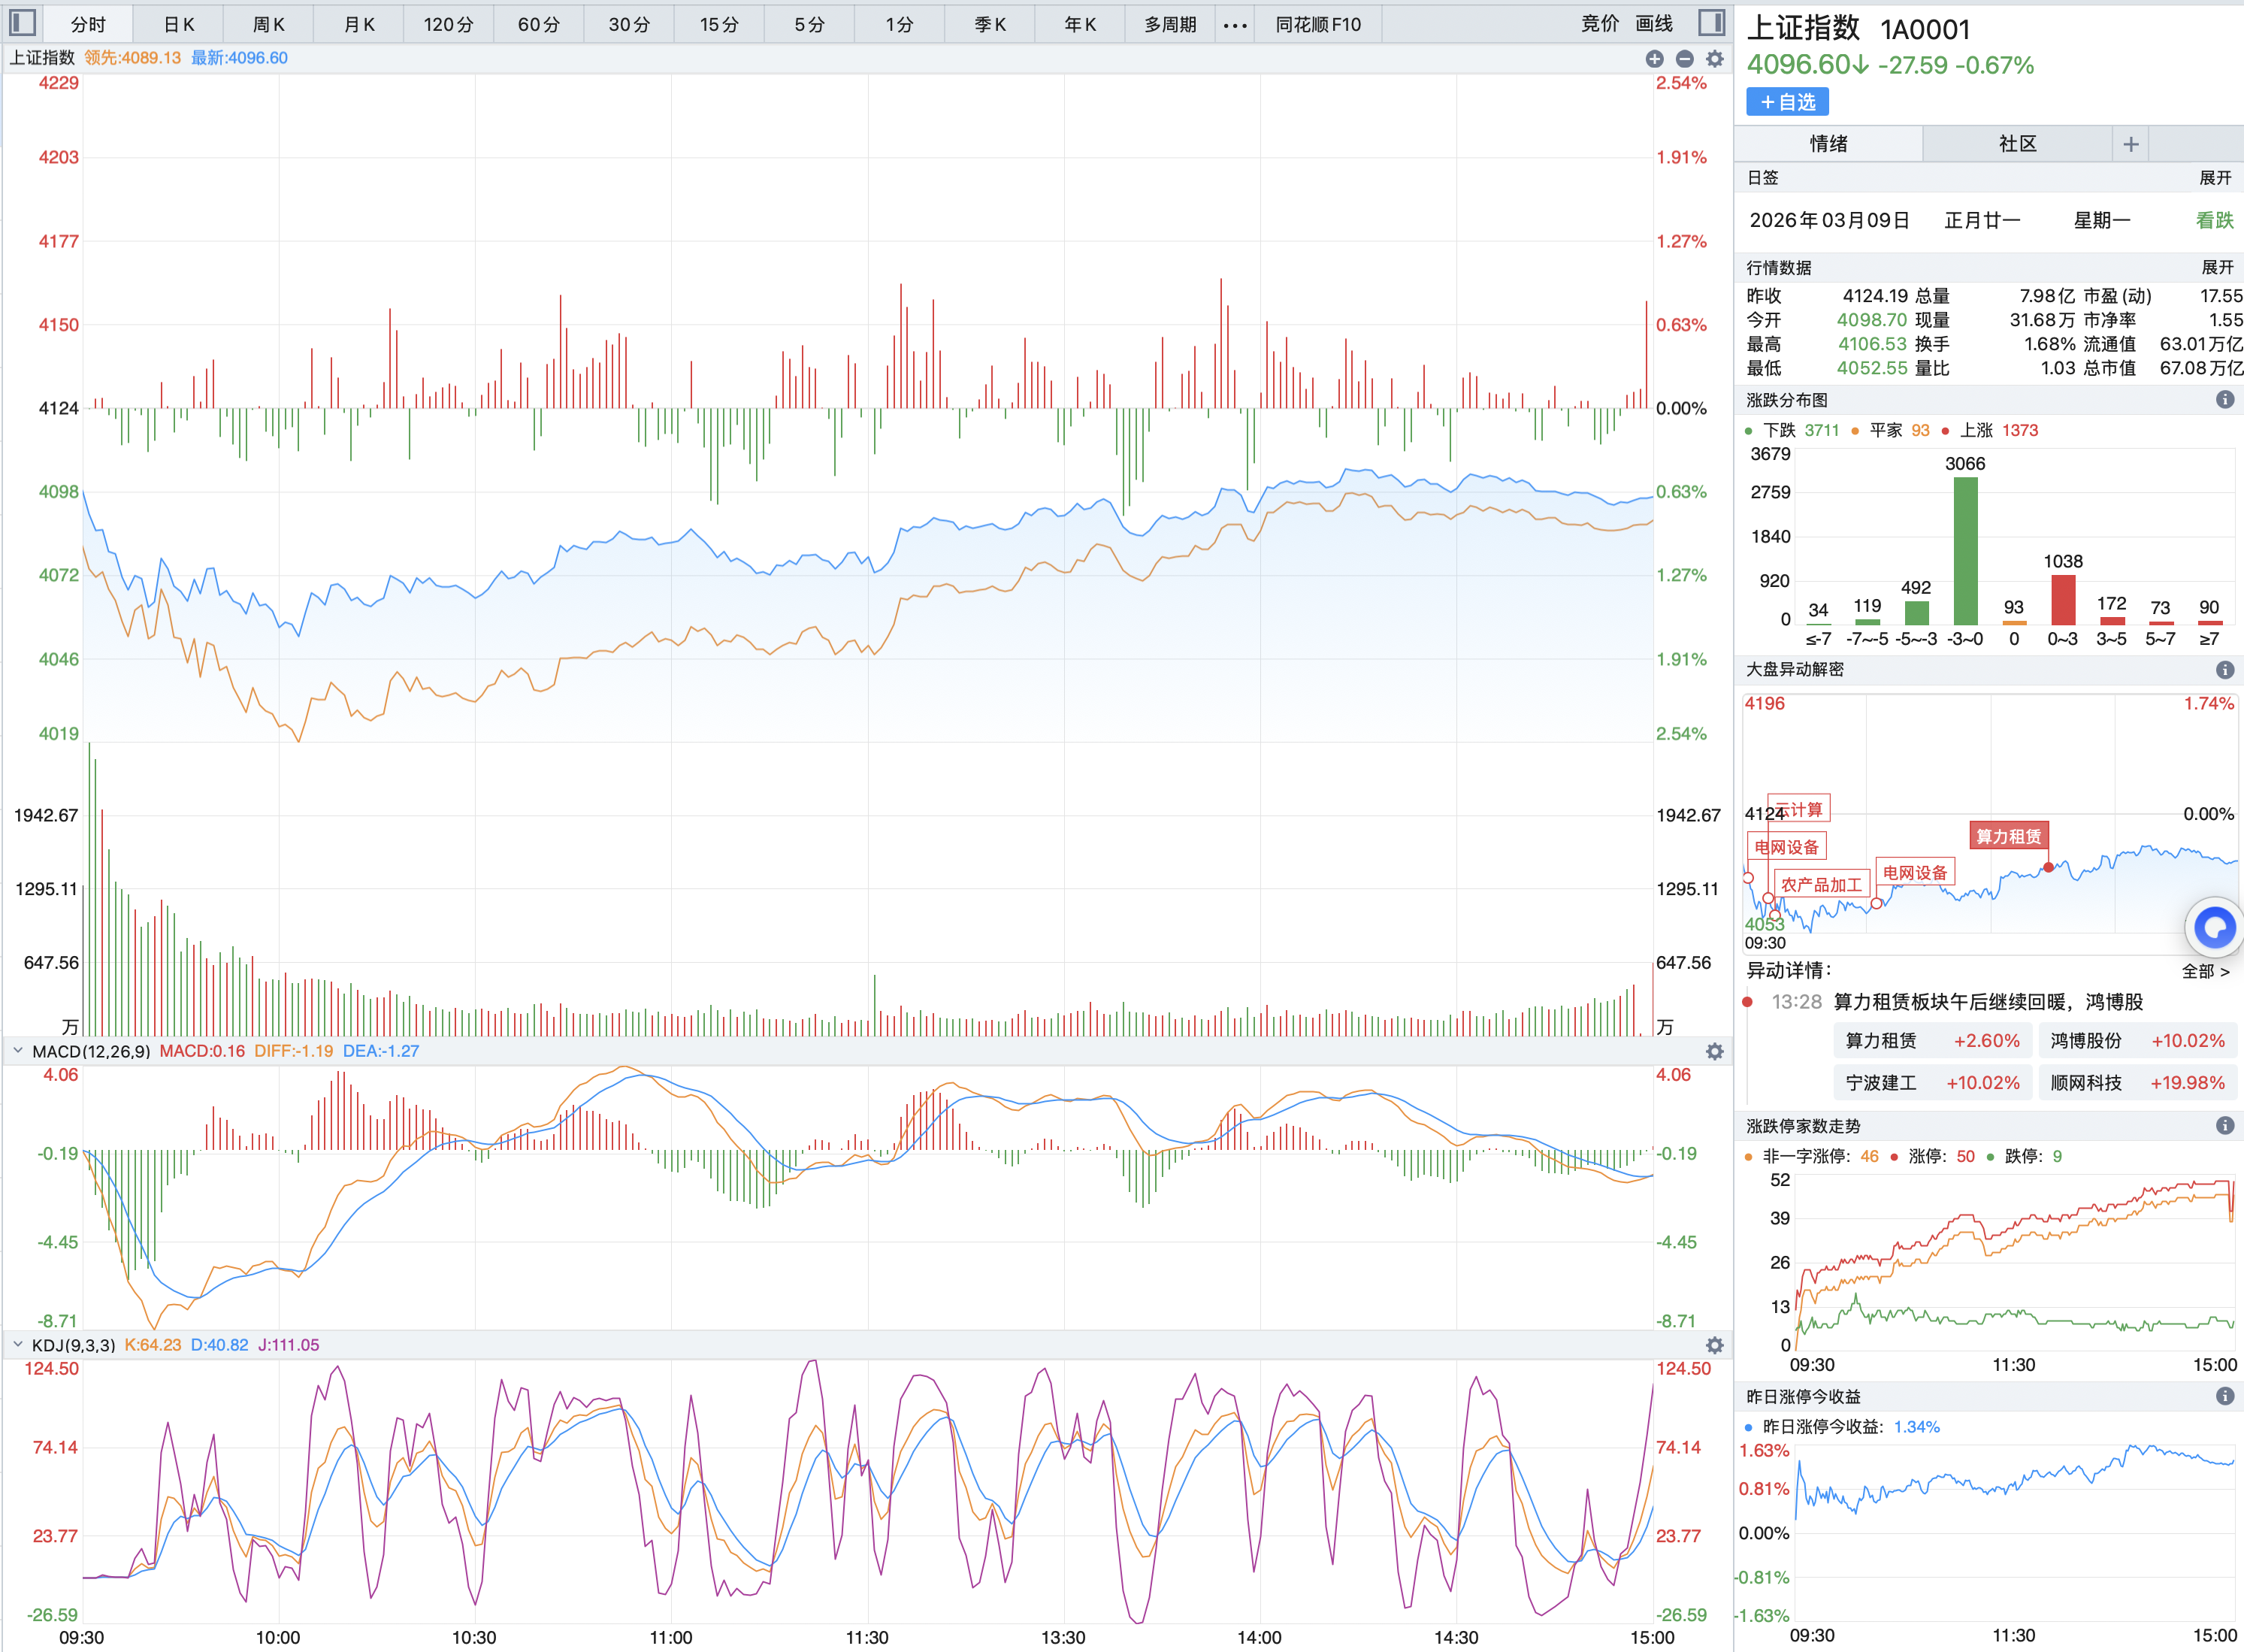Viewport: 2244px width, 1652px height.
Task: Select the 1分 period tab
Action: 899,25
